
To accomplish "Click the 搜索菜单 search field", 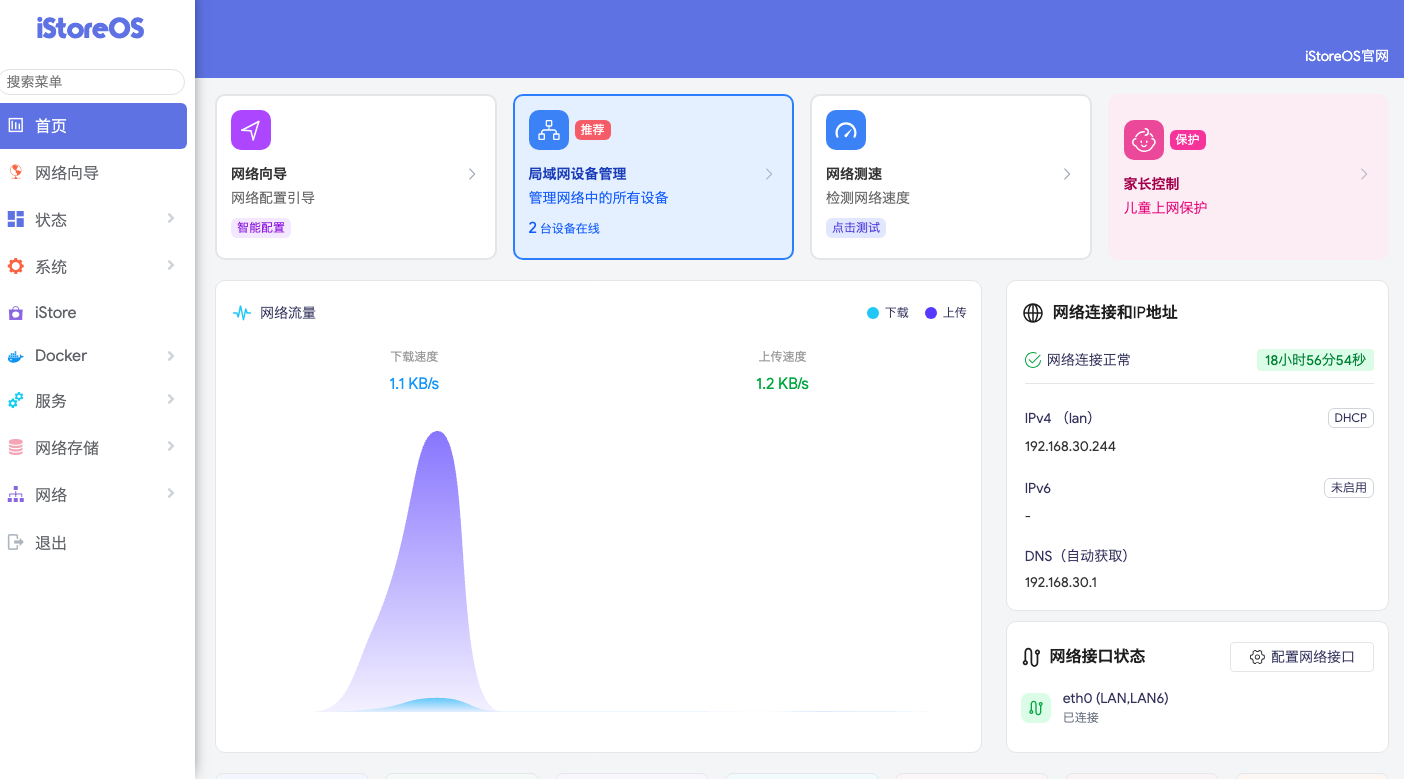I will (93, 82).
